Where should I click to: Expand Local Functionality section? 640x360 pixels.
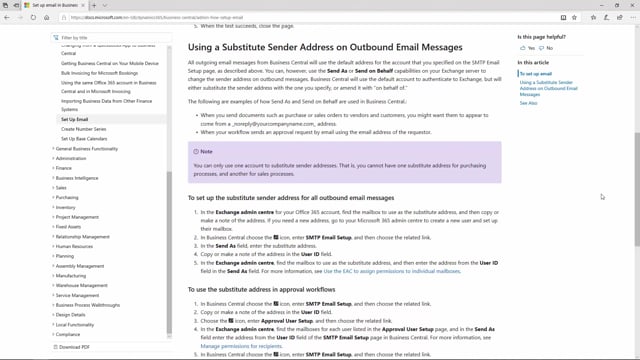(x=75, y=324)
